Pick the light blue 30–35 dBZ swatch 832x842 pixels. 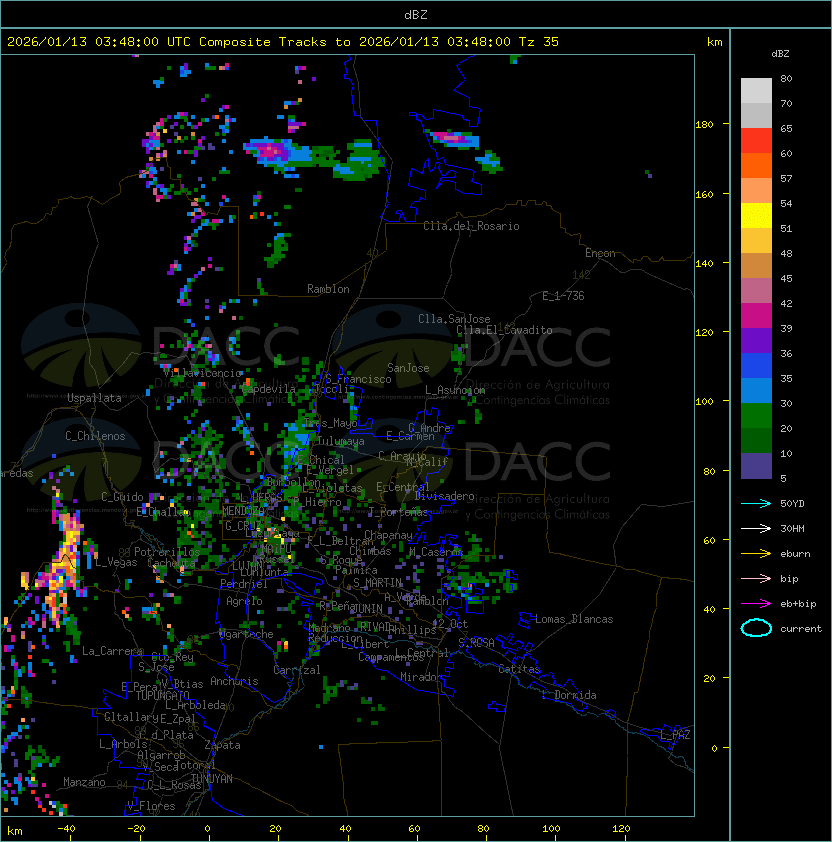point(756,390)
